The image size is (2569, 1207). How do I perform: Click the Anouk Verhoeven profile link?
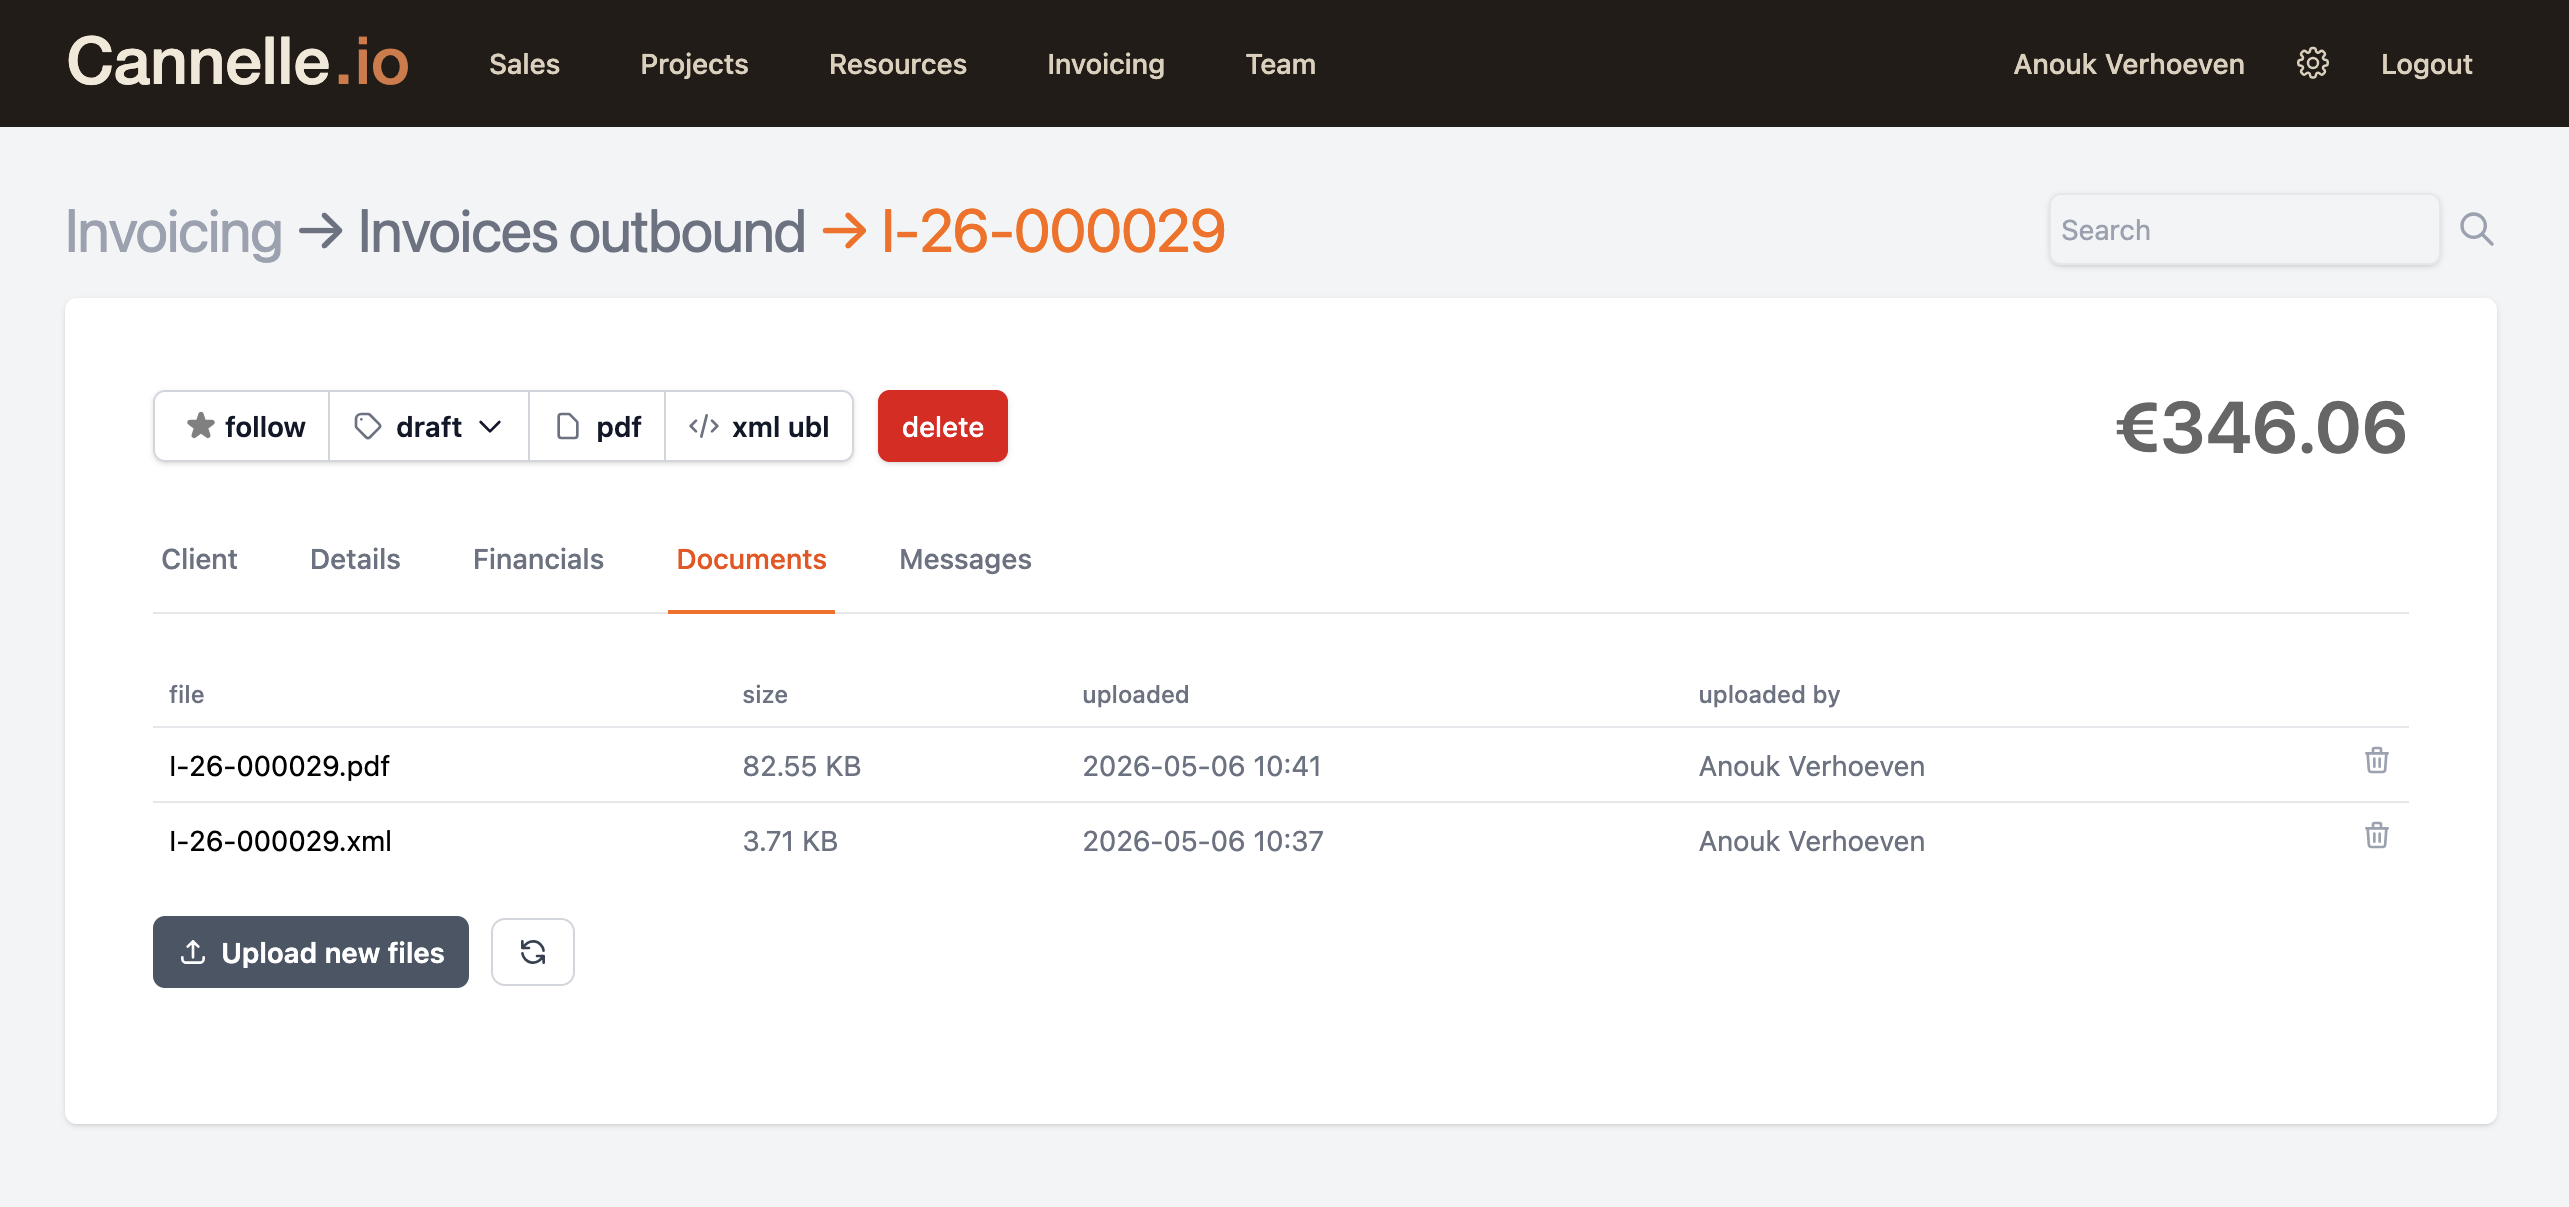[2129, 64]
